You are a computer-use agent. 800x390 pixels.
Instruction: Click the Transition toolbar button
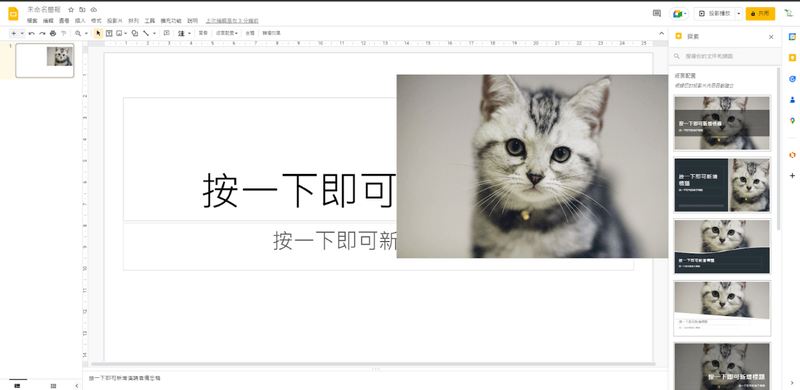[x=271, y=33]
